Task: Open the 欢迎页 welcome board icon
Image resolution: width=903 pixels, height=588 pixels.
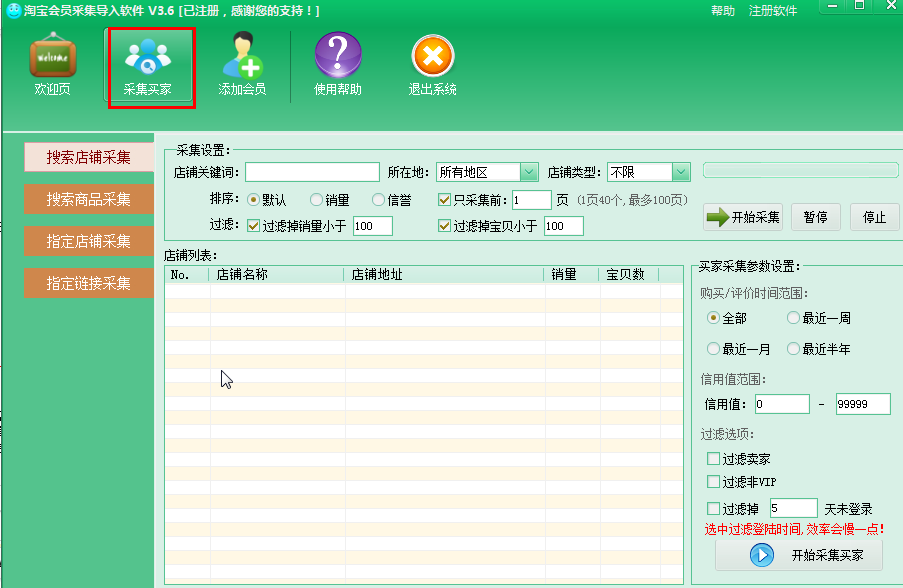Action: (x=52, y=56)
